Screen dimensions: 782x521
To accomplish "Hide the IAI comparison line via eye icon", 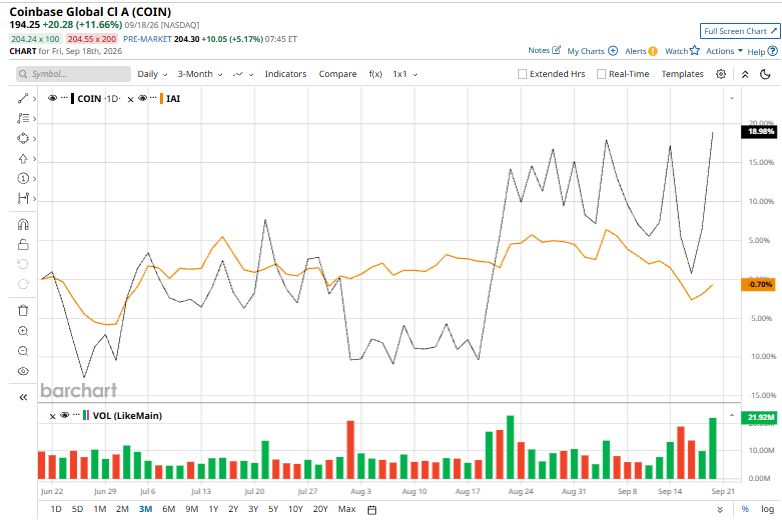I will [x=143, y=98].
